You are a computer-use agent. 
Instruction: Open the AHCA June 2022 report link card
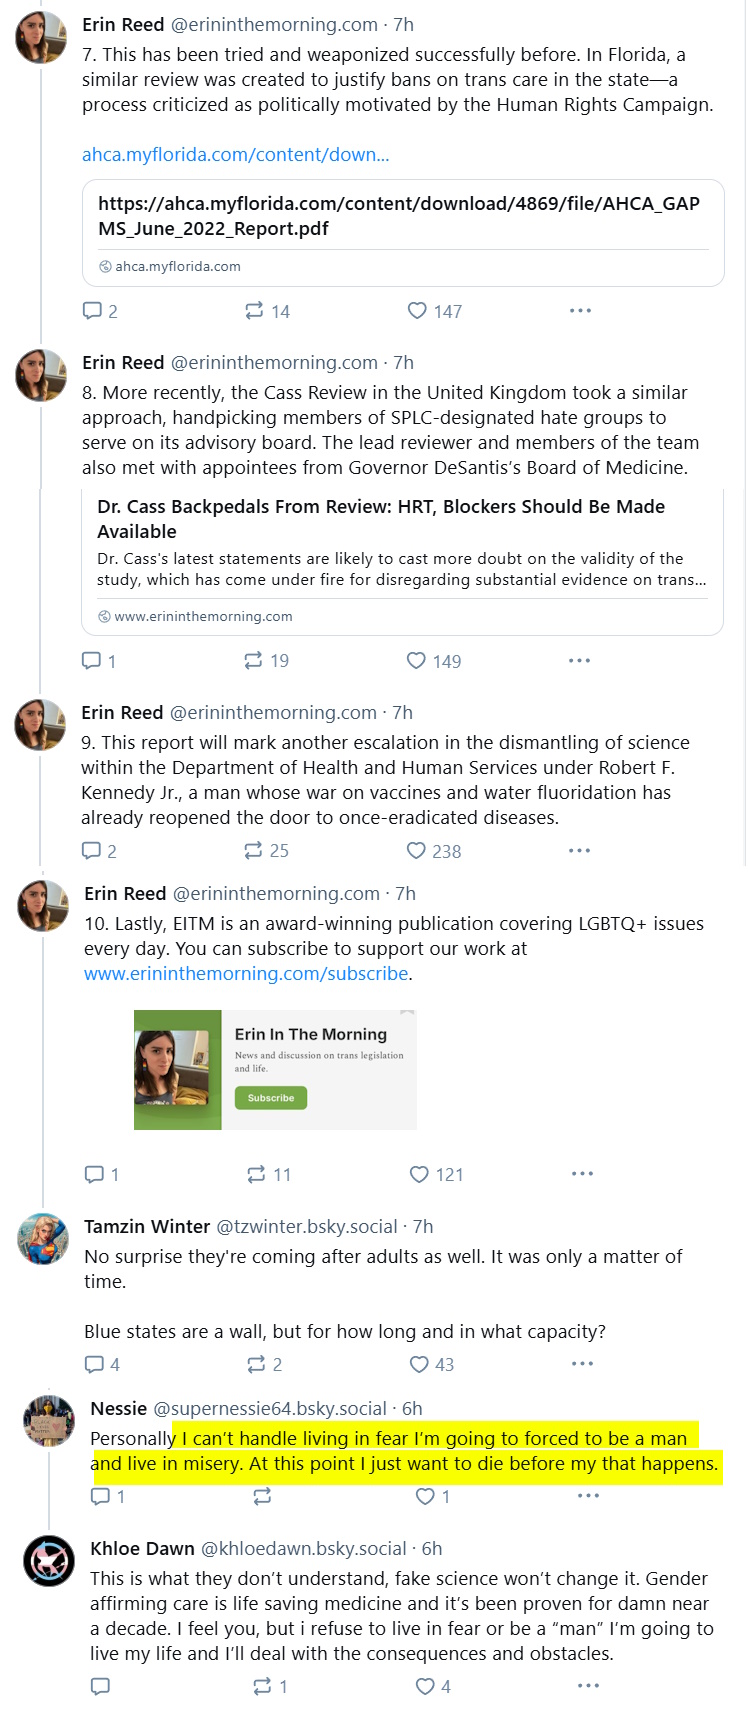point(402,233)
